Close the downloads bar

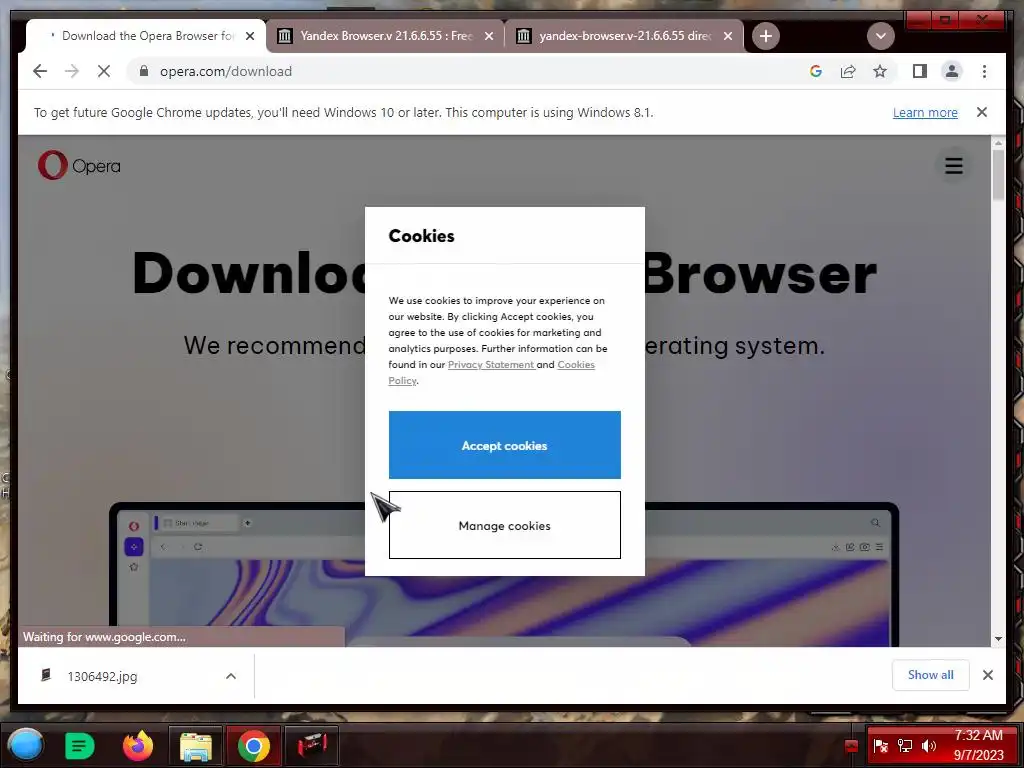tap(987, 675)
